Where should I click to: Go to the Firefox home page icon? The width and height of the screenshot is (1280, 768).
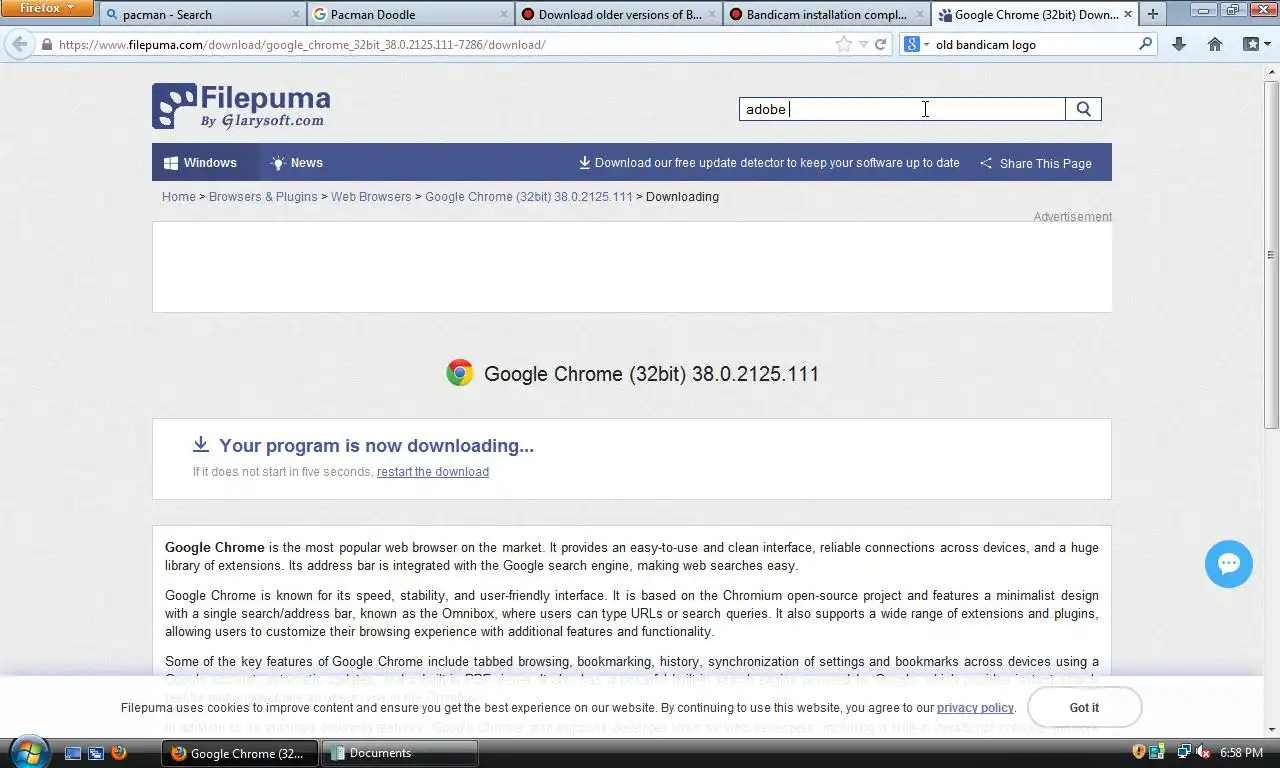tap(1215, 44)
